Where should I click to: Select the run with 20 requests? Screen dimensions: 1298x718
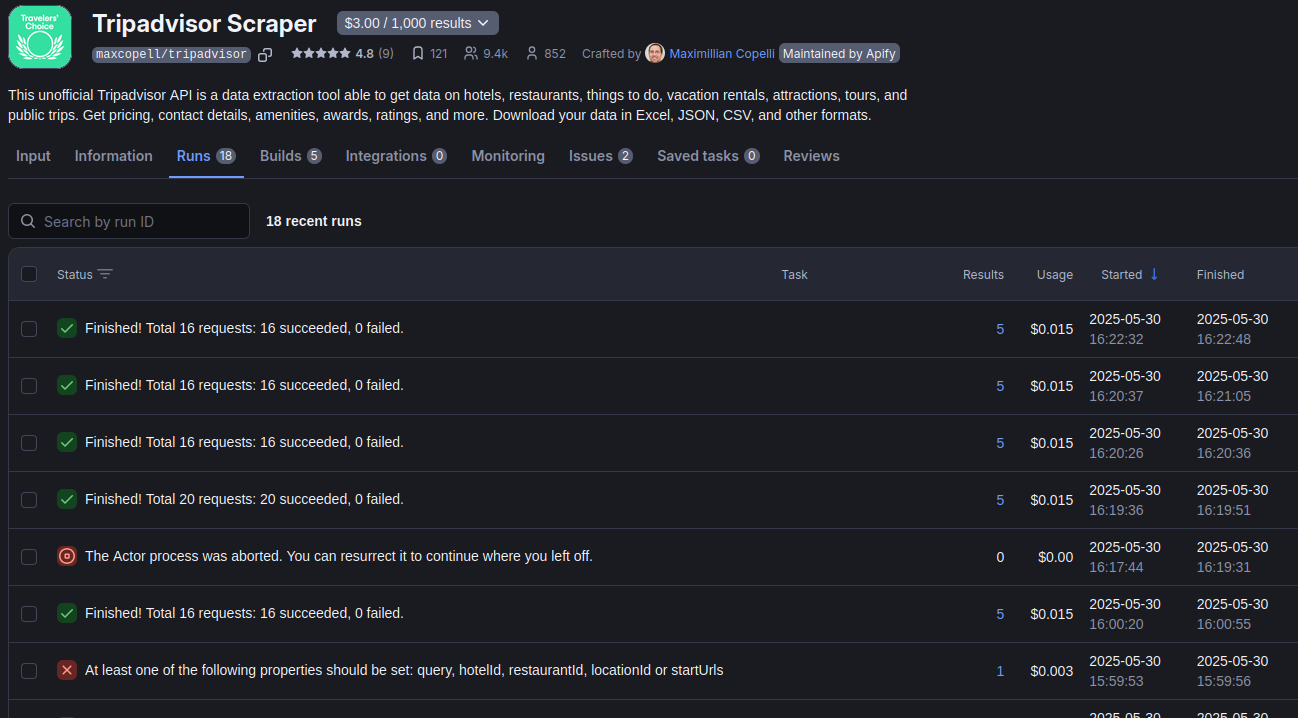(x=29, y=500)
